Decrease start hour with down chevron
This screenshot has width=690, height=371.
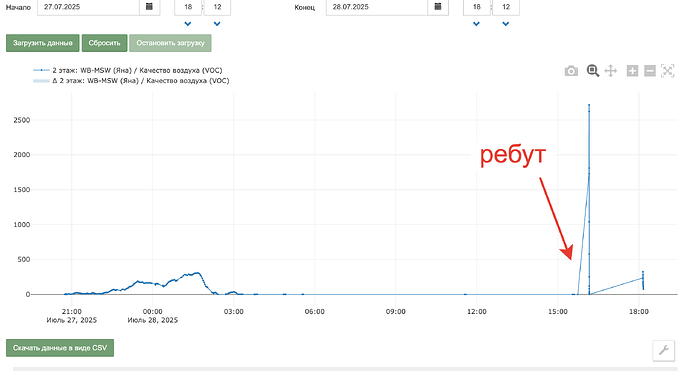pyautogui.click(x=188, y=24)
